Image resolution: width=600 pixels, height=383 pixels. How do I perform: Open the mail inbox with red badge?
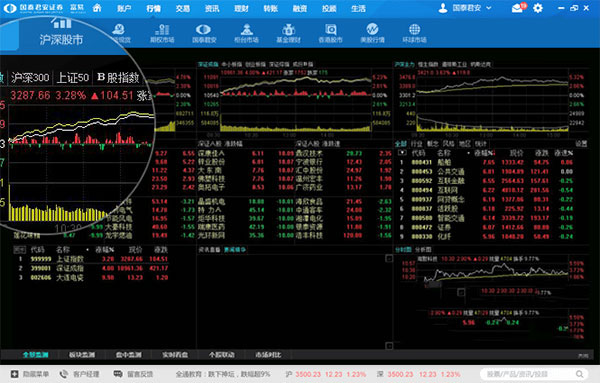point(518,8)
